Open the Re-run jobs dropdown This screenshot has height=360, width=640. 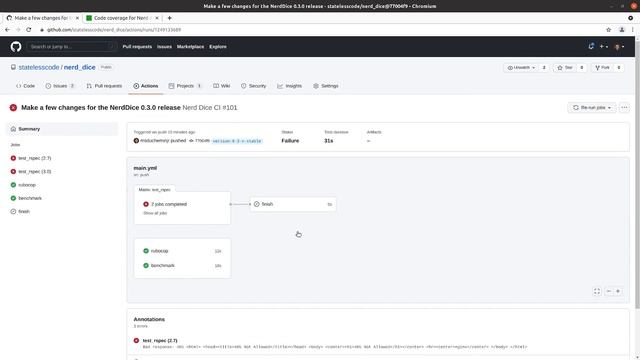pos(592,108)
